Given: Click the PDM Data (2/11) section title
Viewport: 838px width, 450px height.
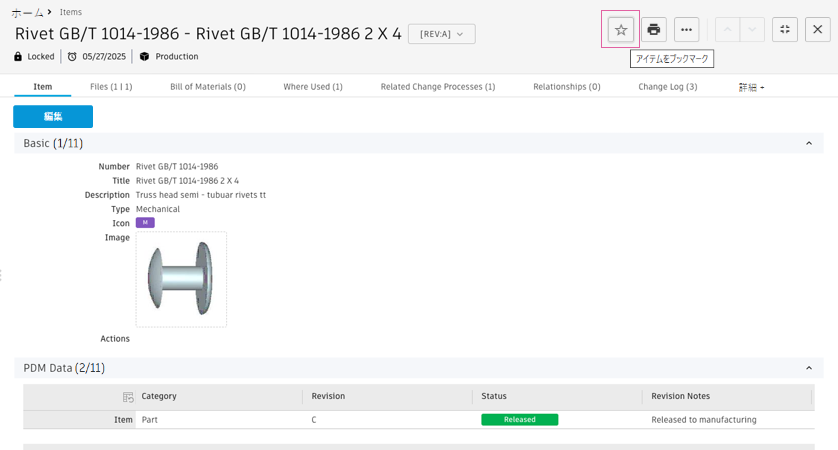Looking at the screenshot, I should click(64, 368).
